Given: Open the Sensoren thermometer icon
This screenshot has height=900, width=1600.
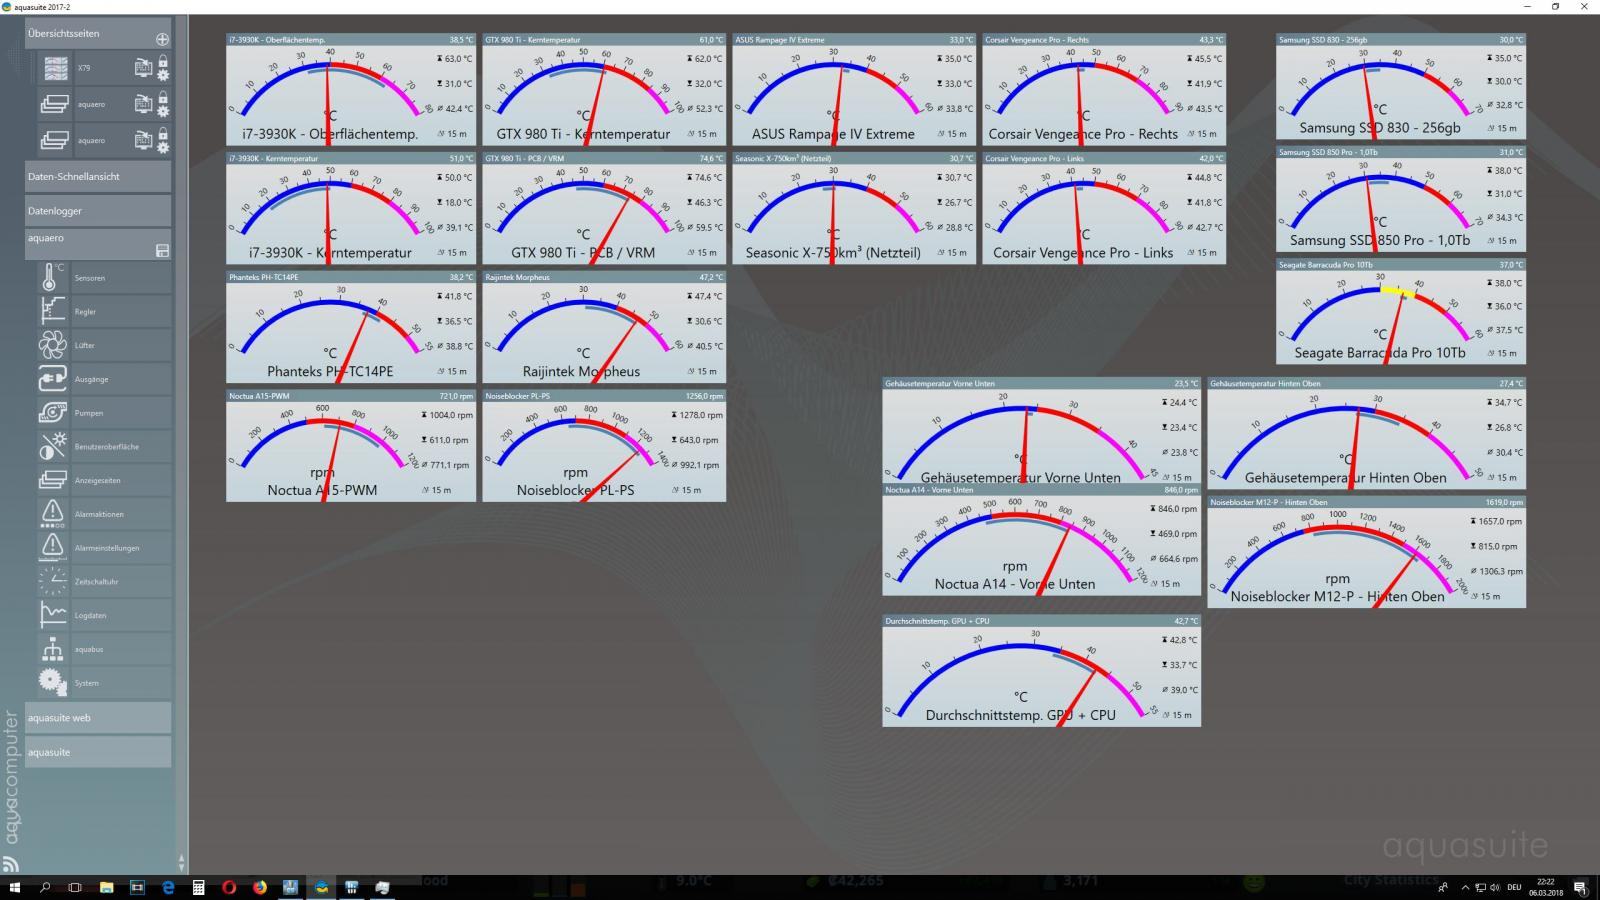Looking at the screenshot, I should click(52, 278).
